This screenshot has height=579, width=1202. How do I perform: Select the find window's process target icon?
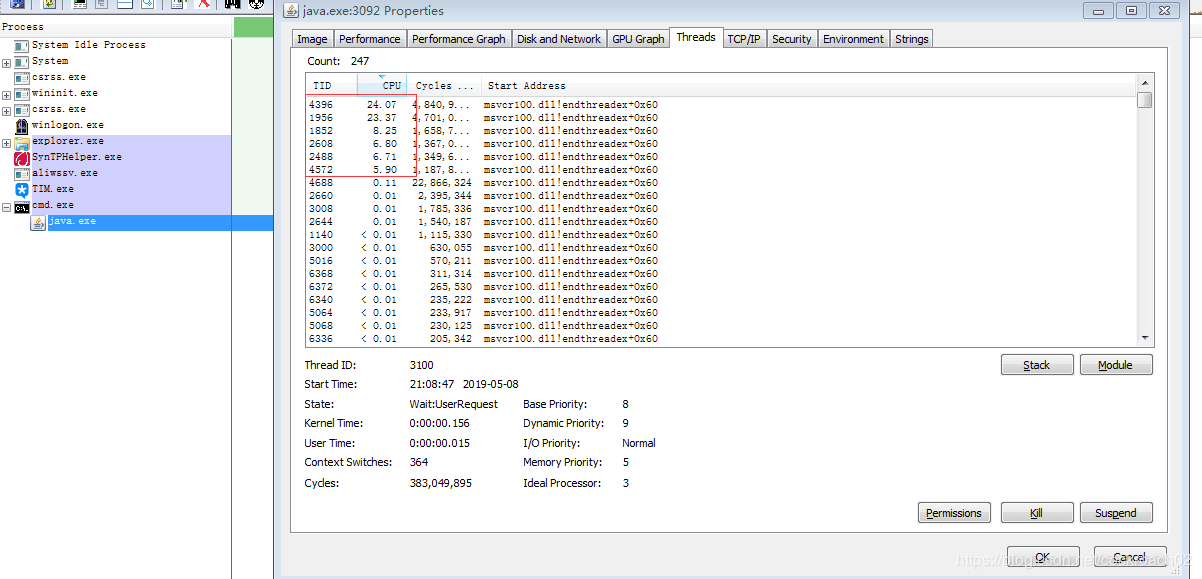[x=255, y=5]
